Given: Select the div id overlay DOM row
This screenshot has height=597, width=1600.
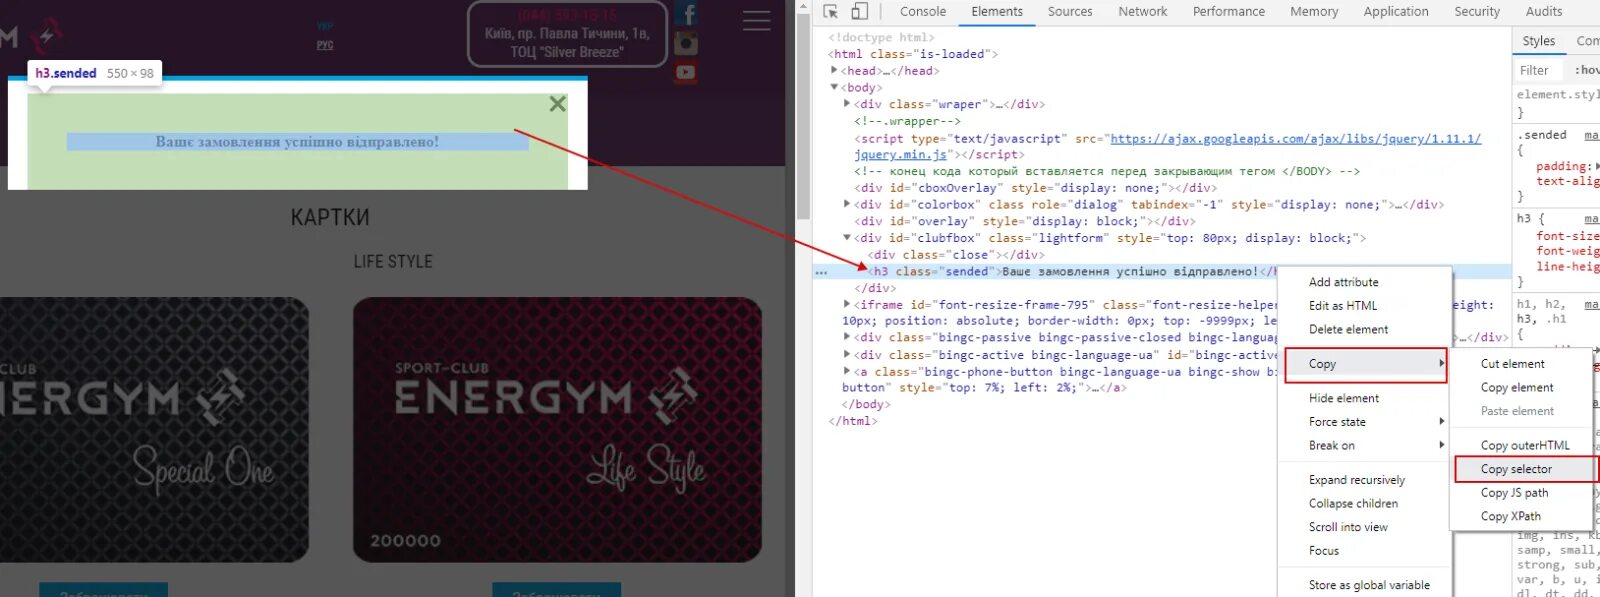Looking at the screenshot, I should [x=1025, y=221].
